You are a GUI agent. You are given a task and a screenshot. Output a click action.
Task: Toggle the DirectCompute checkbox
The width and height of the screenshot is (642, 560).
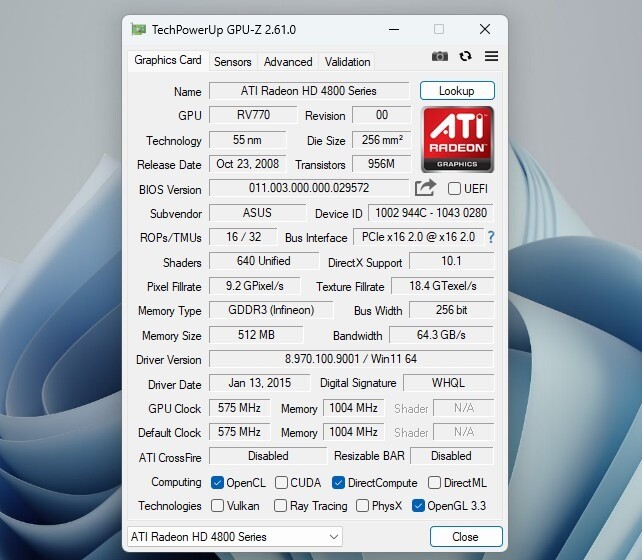click(338, 483)
